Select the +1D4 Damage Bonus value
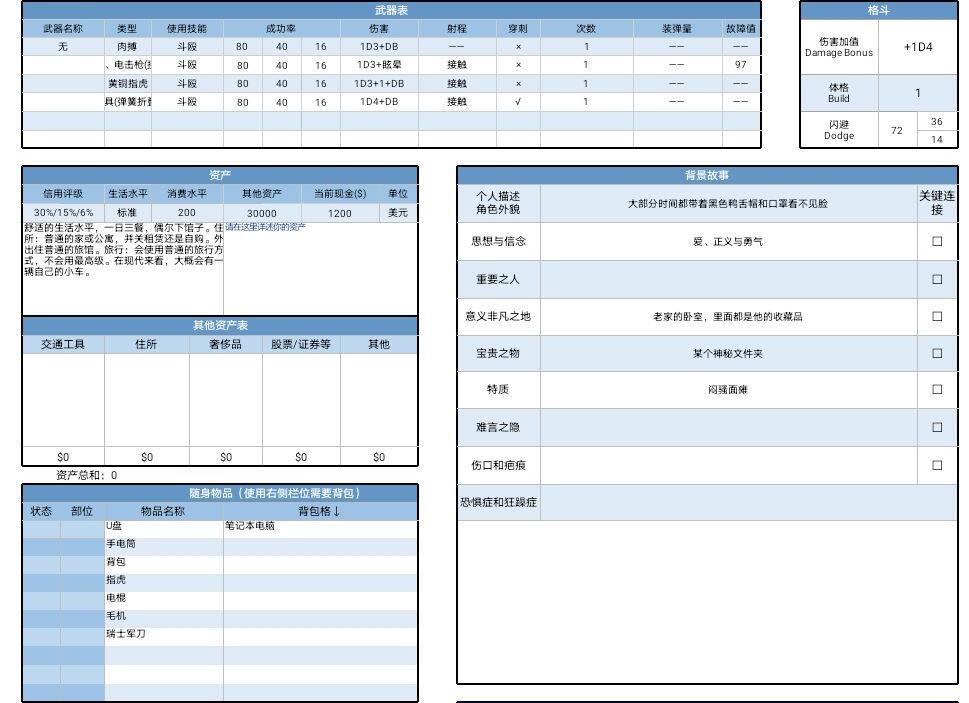969x703 pixels. [917, 47]
